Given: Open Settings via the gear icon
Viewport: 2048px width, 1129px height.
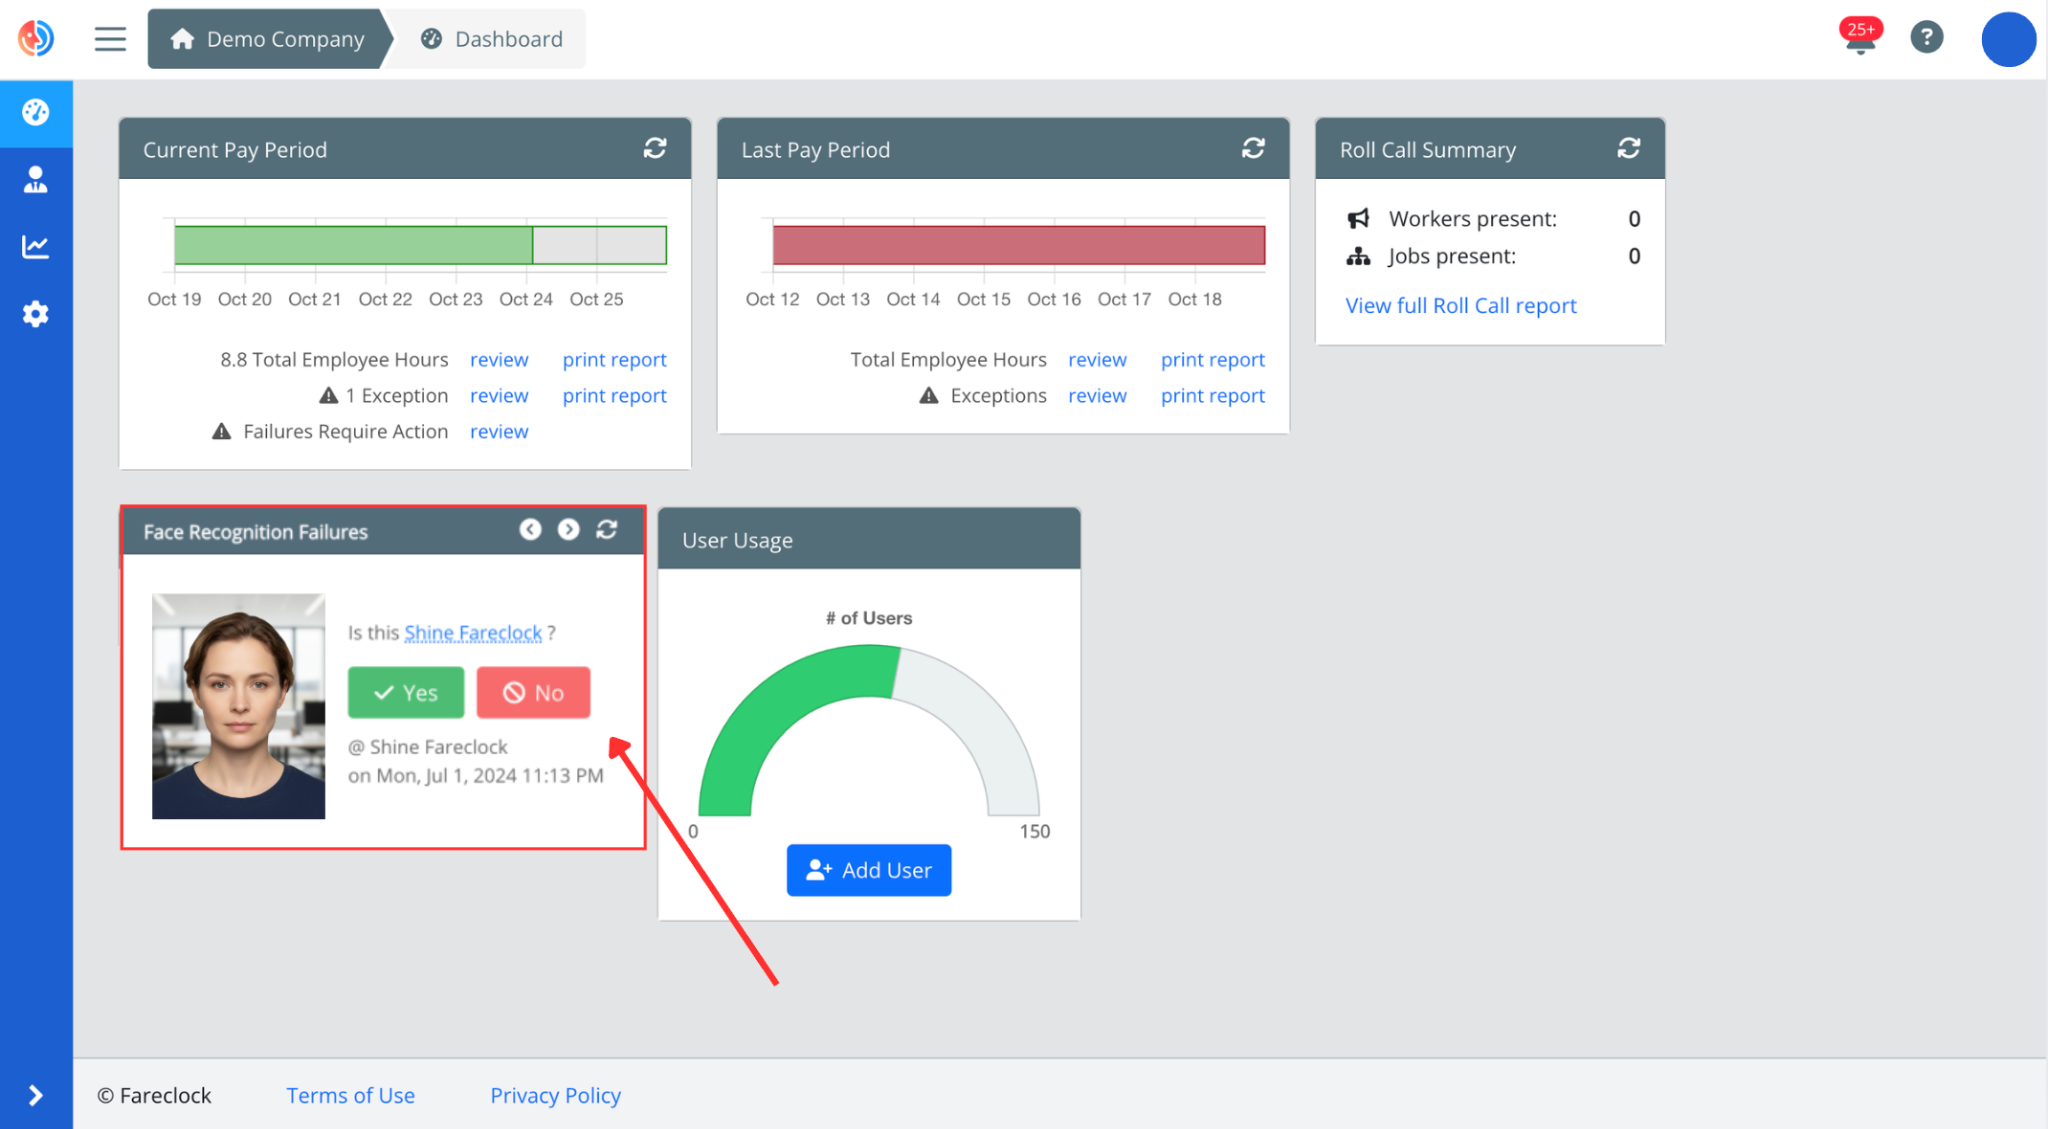Looking at the screenshot, I should point(36,313).
